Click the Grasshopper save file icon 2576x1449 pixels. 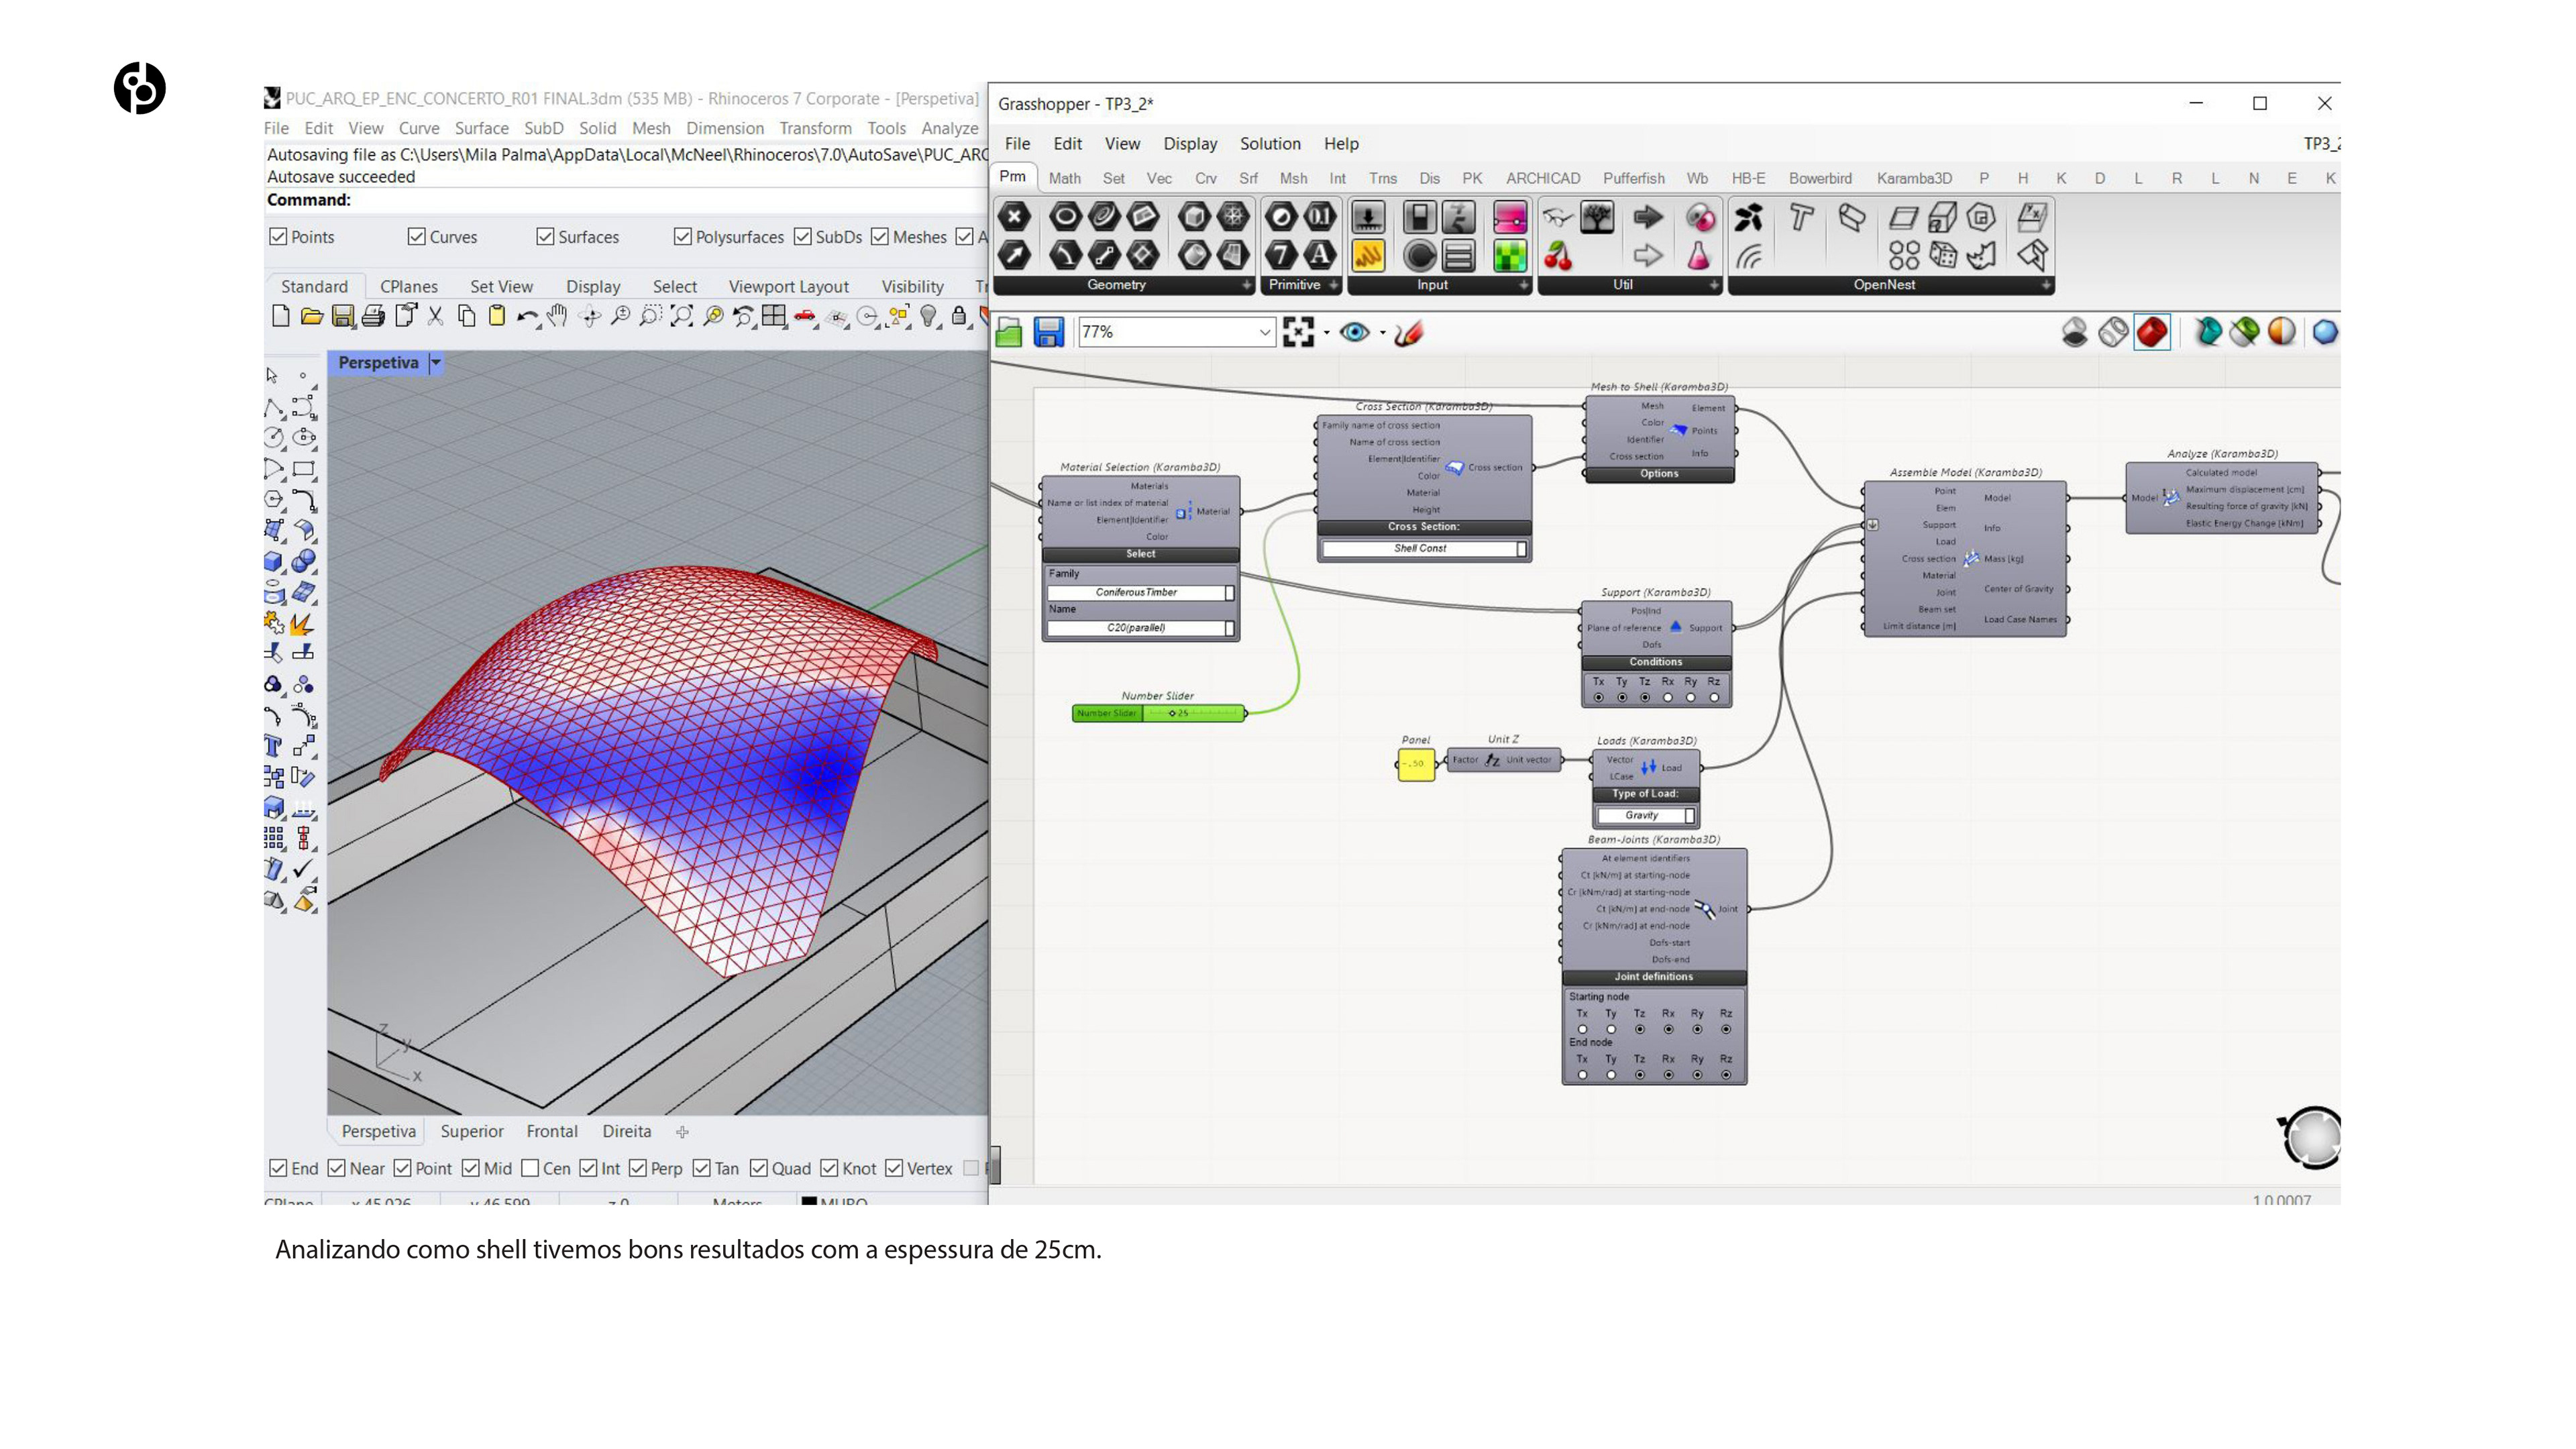click(x=1048, y=332)
